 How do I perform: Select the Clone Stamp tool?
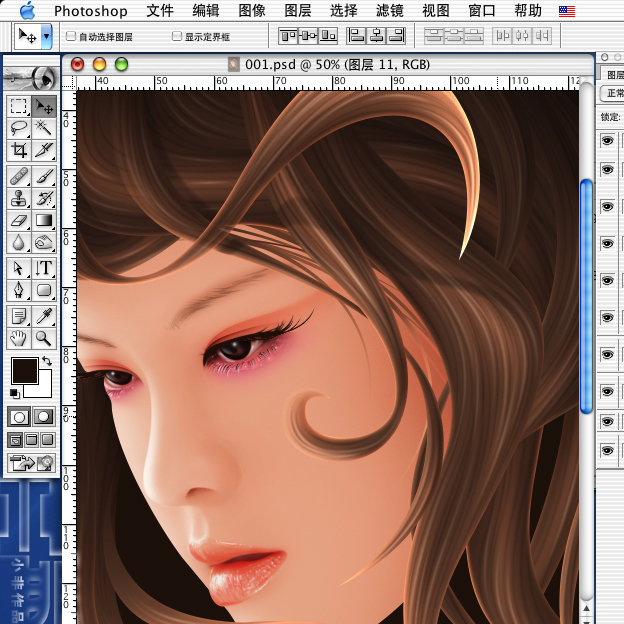(x=18, y=198)
